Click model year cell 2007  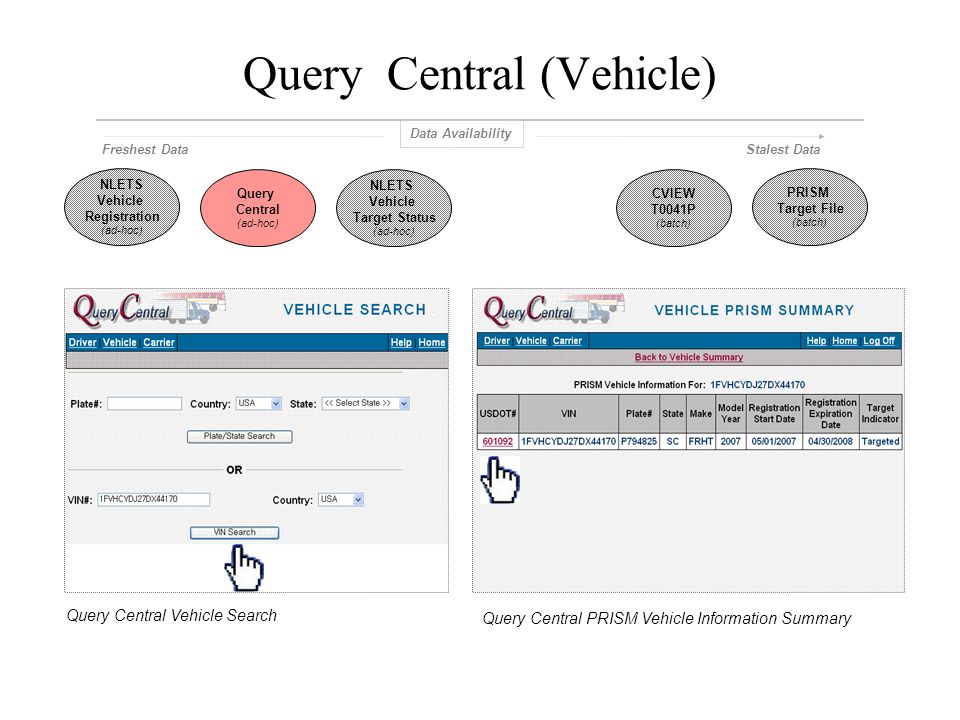730,441
